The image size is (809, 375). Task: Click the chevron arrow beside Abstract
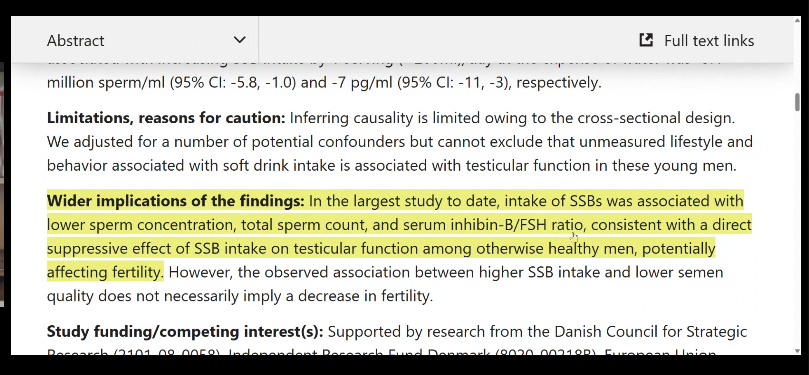tap(239, 40)
